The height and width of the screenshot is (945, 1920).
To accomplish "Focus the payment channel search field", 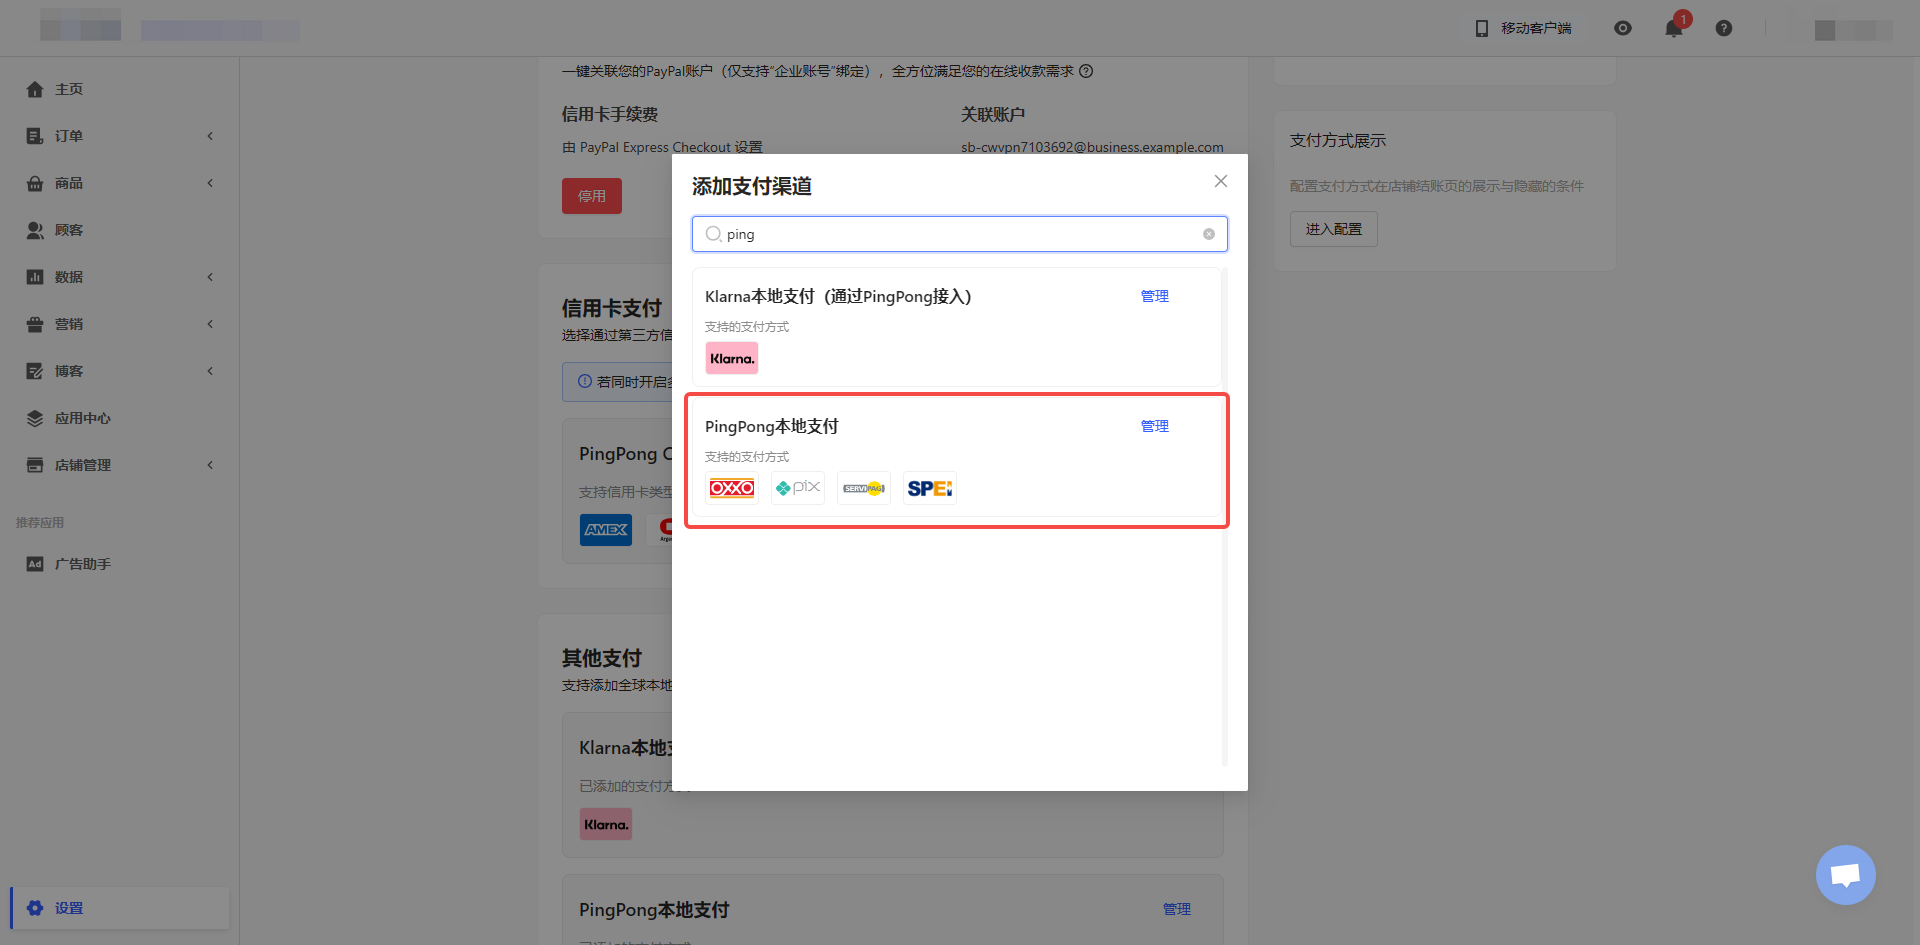I will coord(960,234).
